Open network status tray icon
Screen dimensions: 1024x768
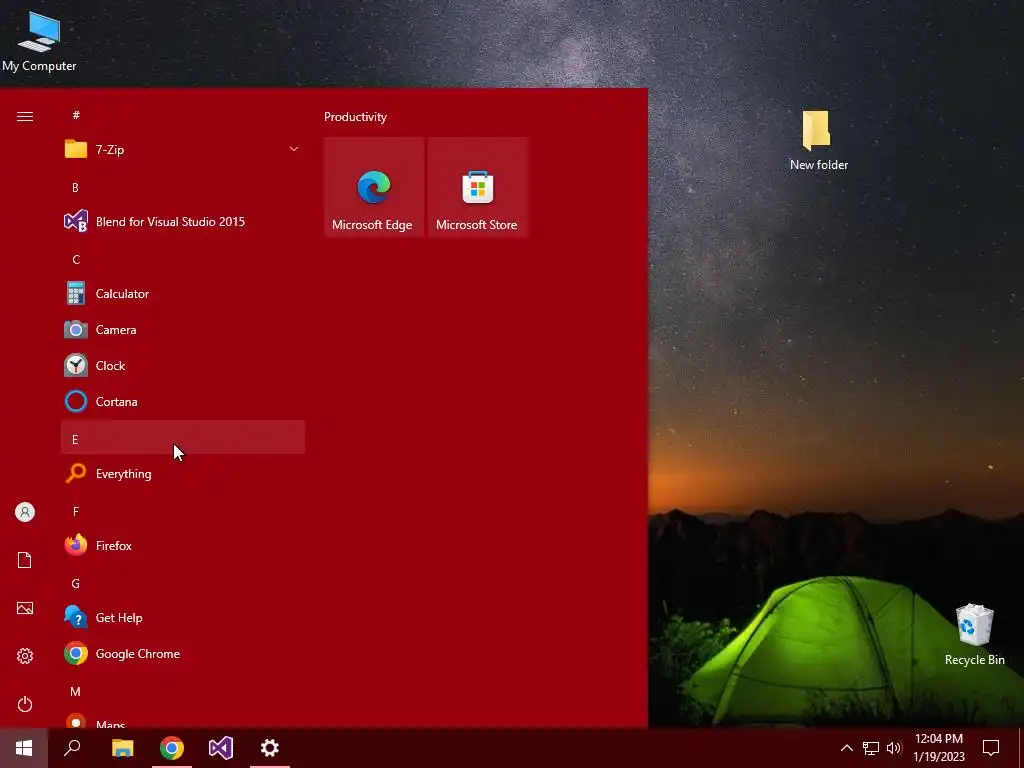(x=871, y=748)
